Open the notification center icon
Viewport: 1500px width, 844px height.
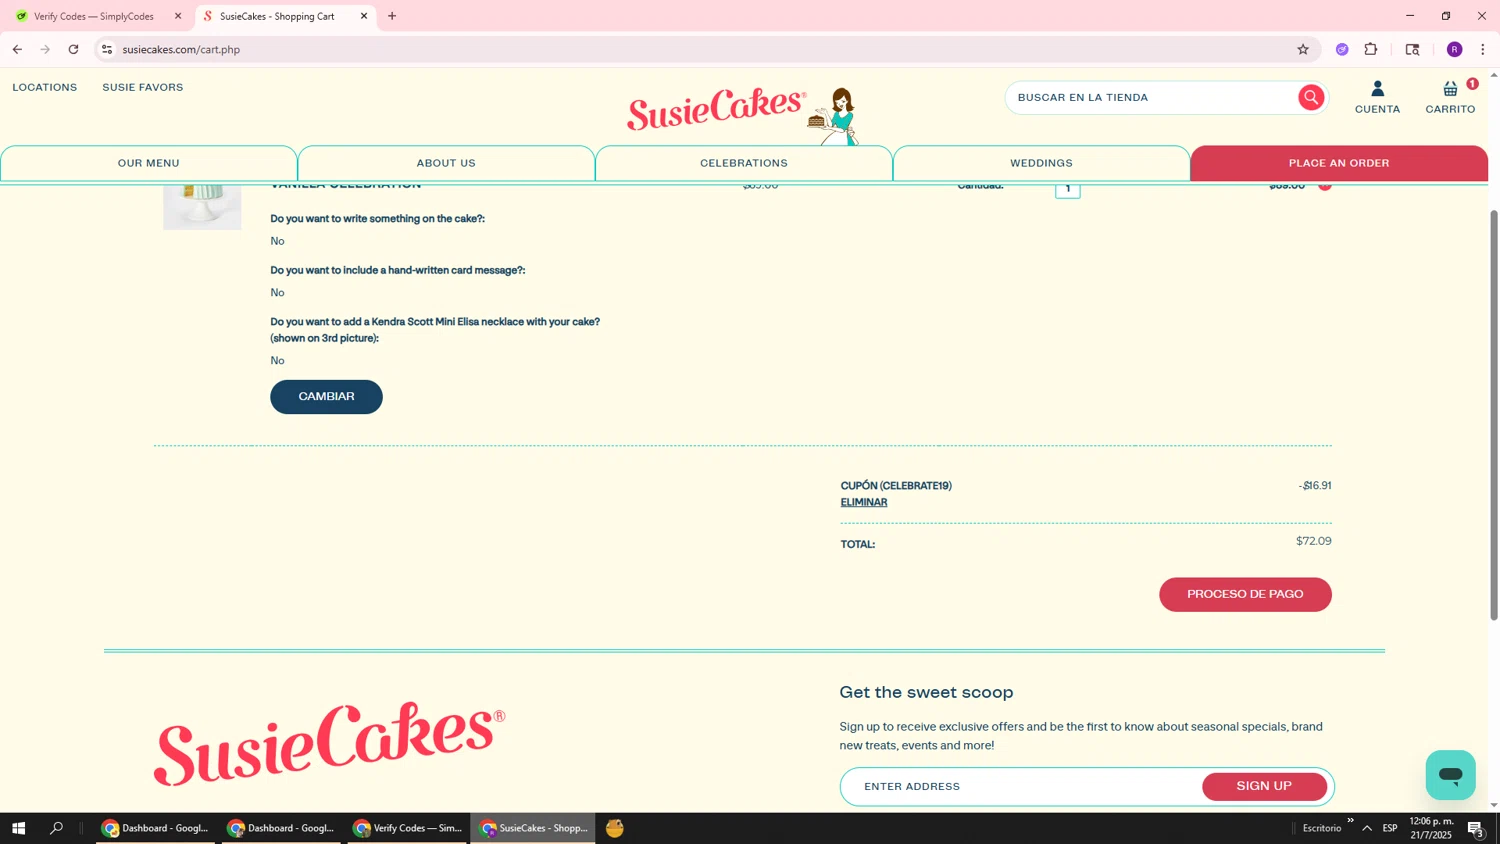click(x=1475, y=828)
